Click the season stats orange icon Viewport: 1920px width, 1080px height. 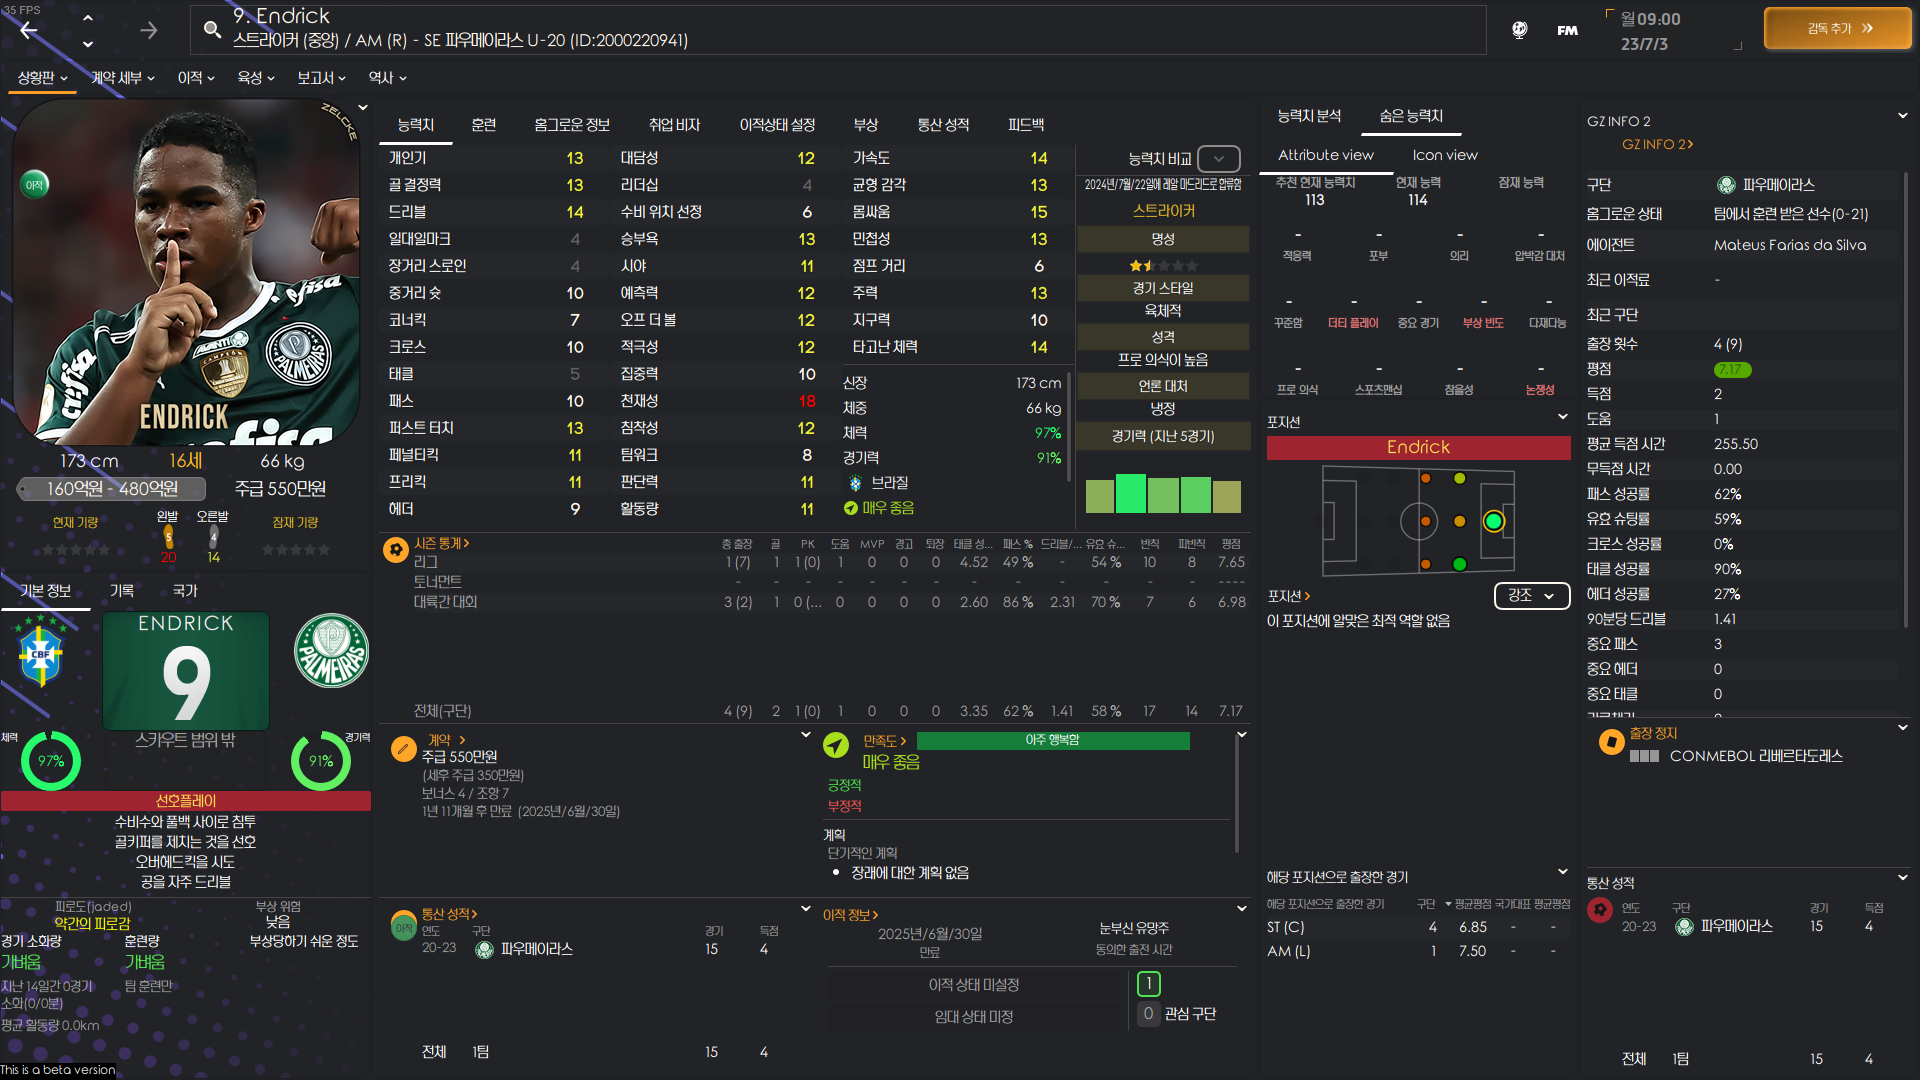pos(396,549)
